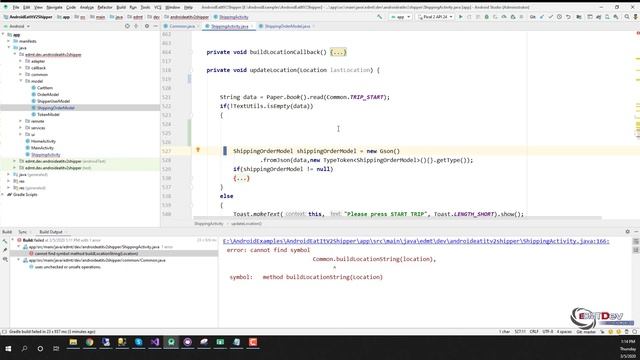Select the Sync tab in Build panel
The width and height of the screenshot is (640, 360).
pyautogui.click(x=22, y=232)
